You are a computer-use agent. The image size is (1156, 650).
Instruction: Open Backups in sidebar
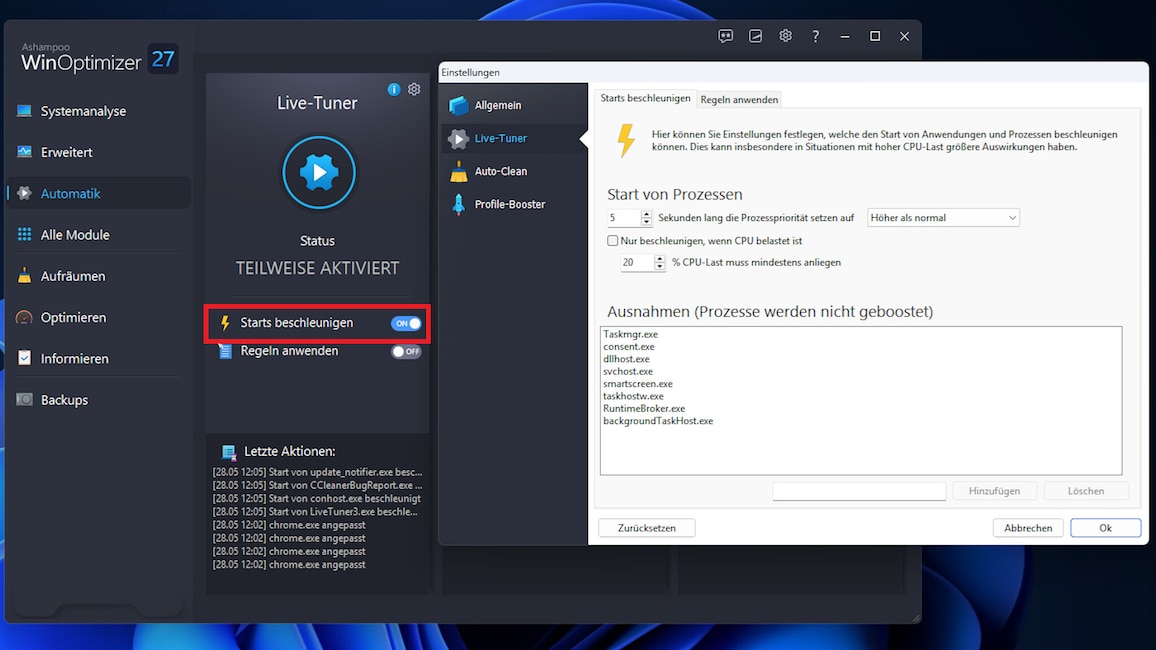(98, 399)
